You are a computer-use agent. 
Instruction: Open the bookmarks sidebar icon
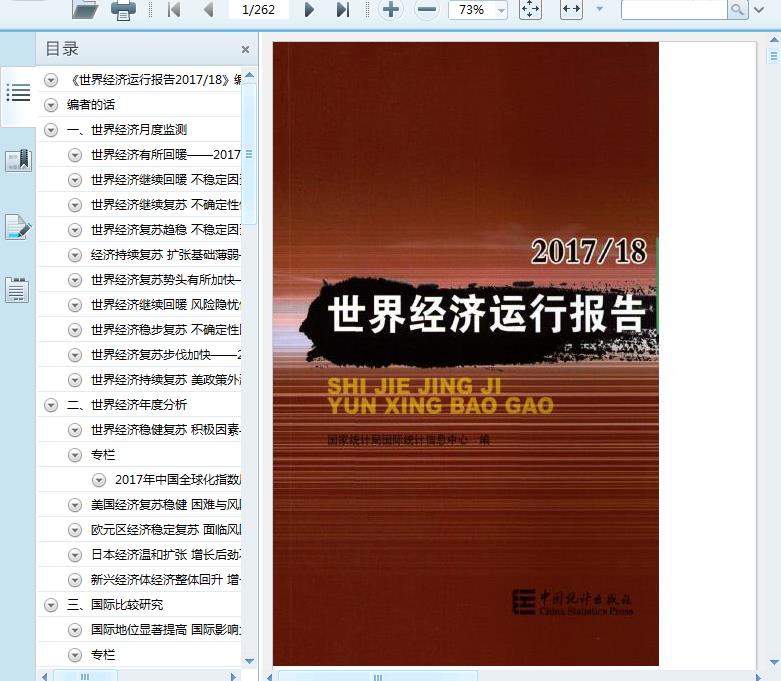pos(18,160)
